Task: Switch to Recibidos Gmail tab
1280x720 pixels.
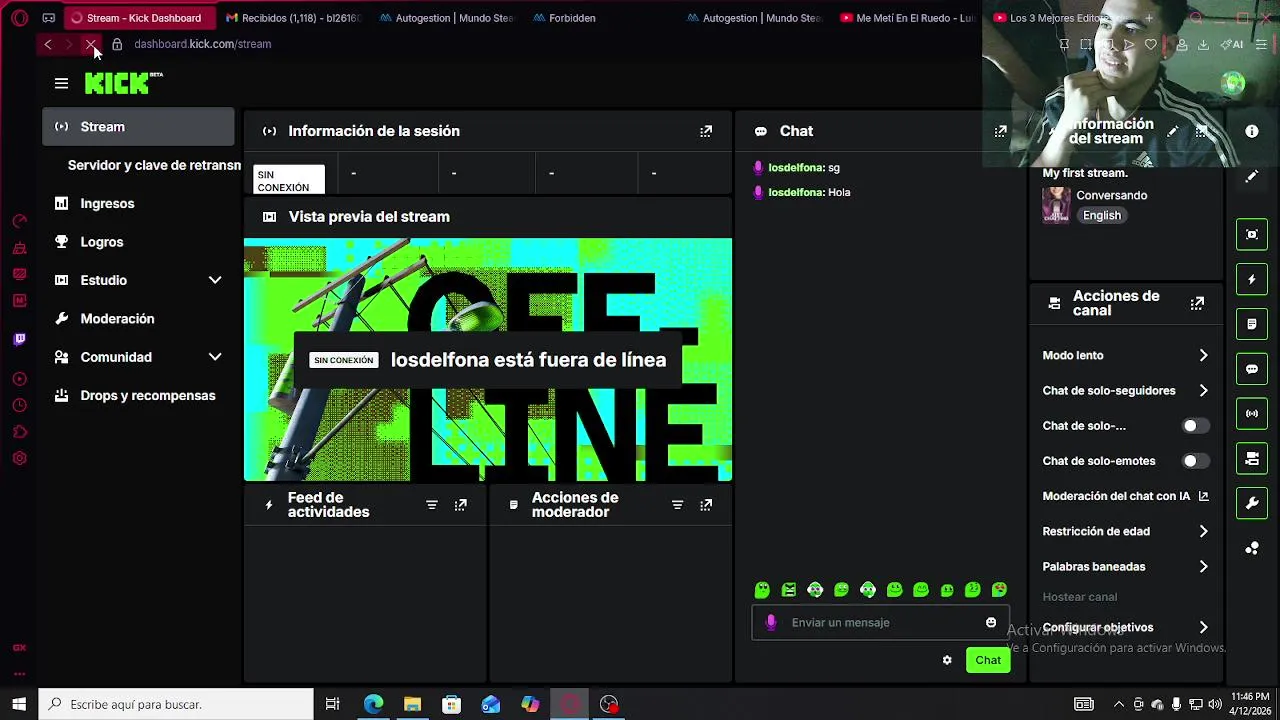Action: 292,18
